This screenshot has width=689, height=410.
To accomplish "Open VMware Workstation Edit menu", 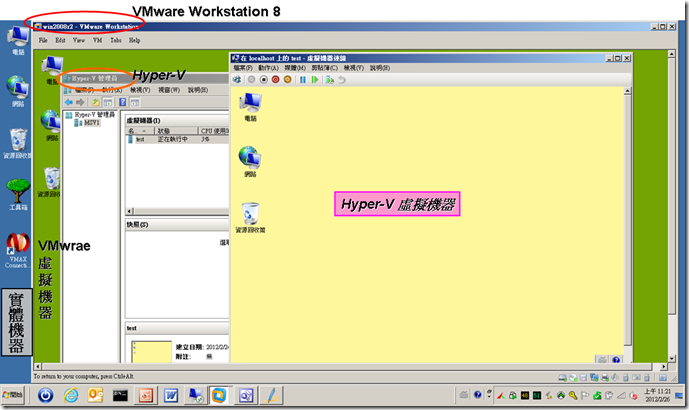I will click(x=60, y=40).
